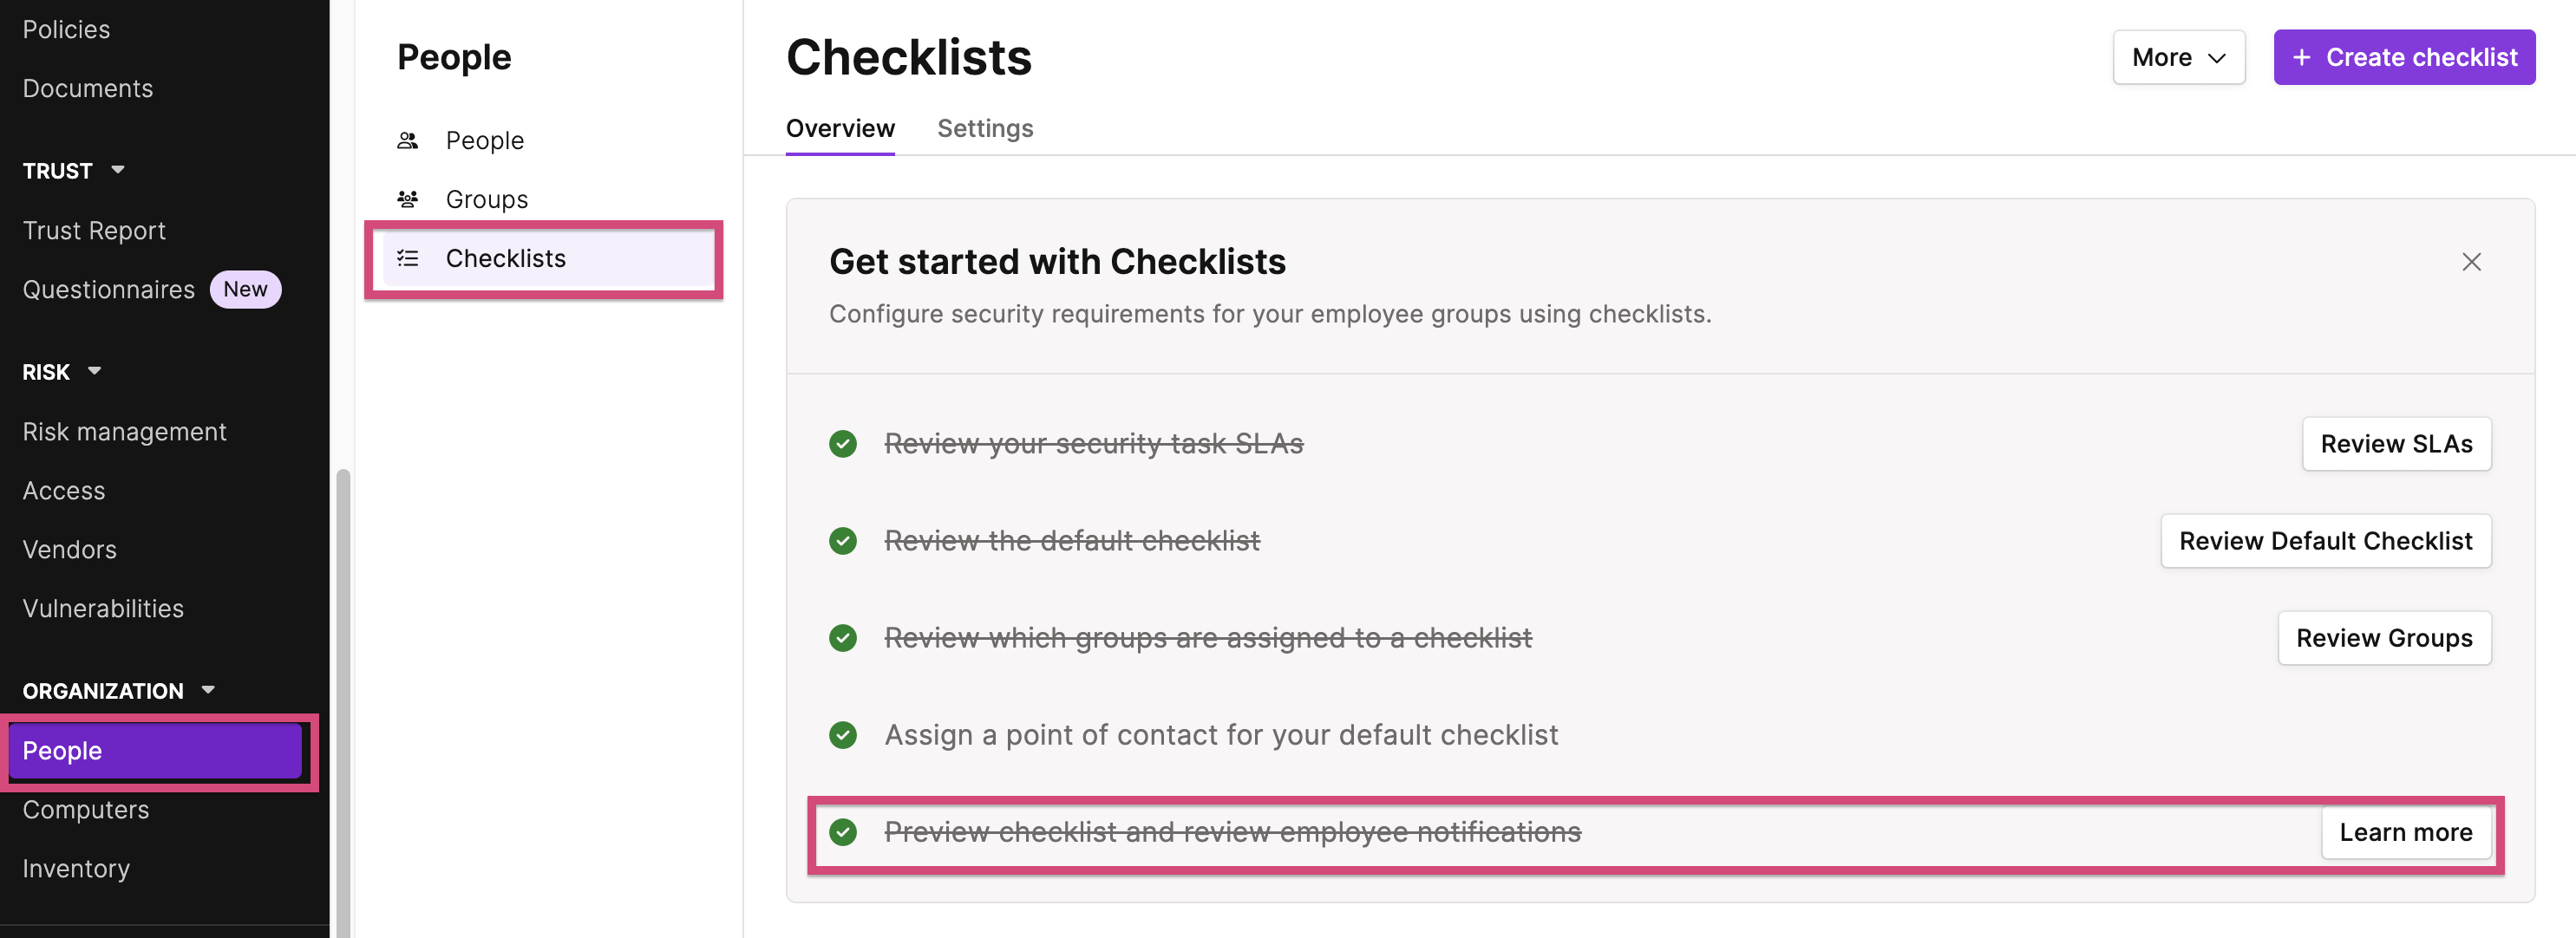
Task: Click green check for Preview checklist and notifications
Action: tap(843, 832)
